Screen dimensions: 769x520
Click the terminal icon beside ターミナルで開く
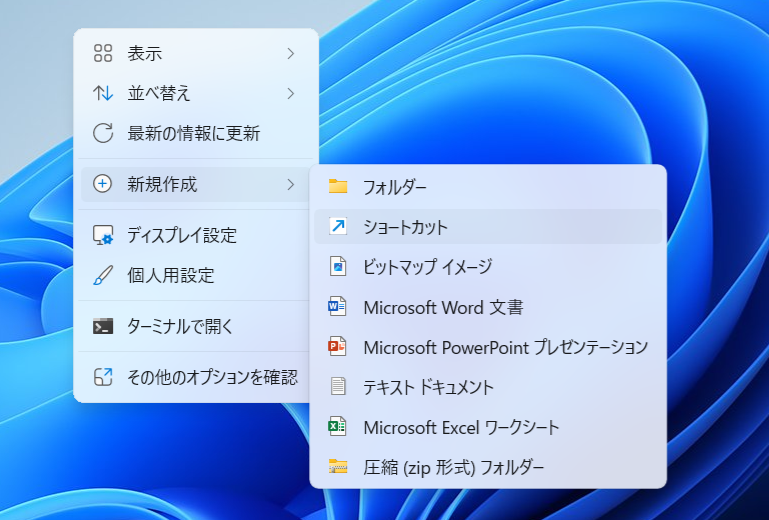pos(103,326)
